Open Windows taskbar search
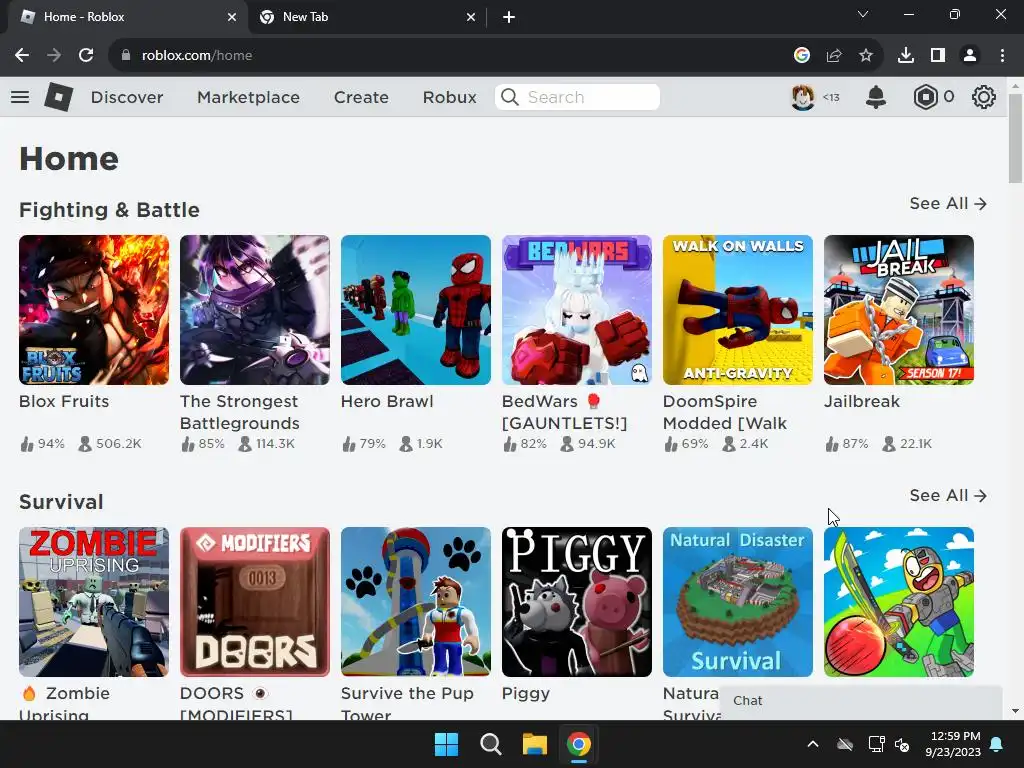1024x768 pixels. tap(490, 744)
